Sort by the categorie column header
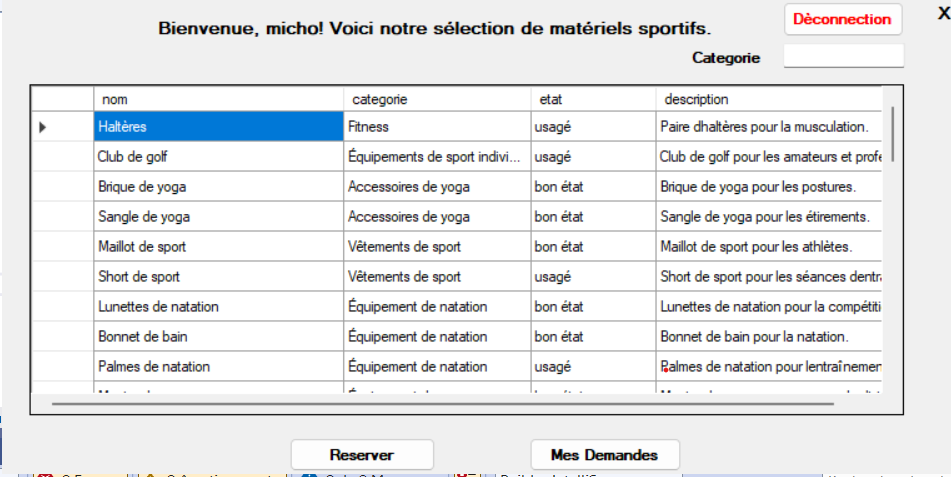The image size is (951, 477). [437, 99]
